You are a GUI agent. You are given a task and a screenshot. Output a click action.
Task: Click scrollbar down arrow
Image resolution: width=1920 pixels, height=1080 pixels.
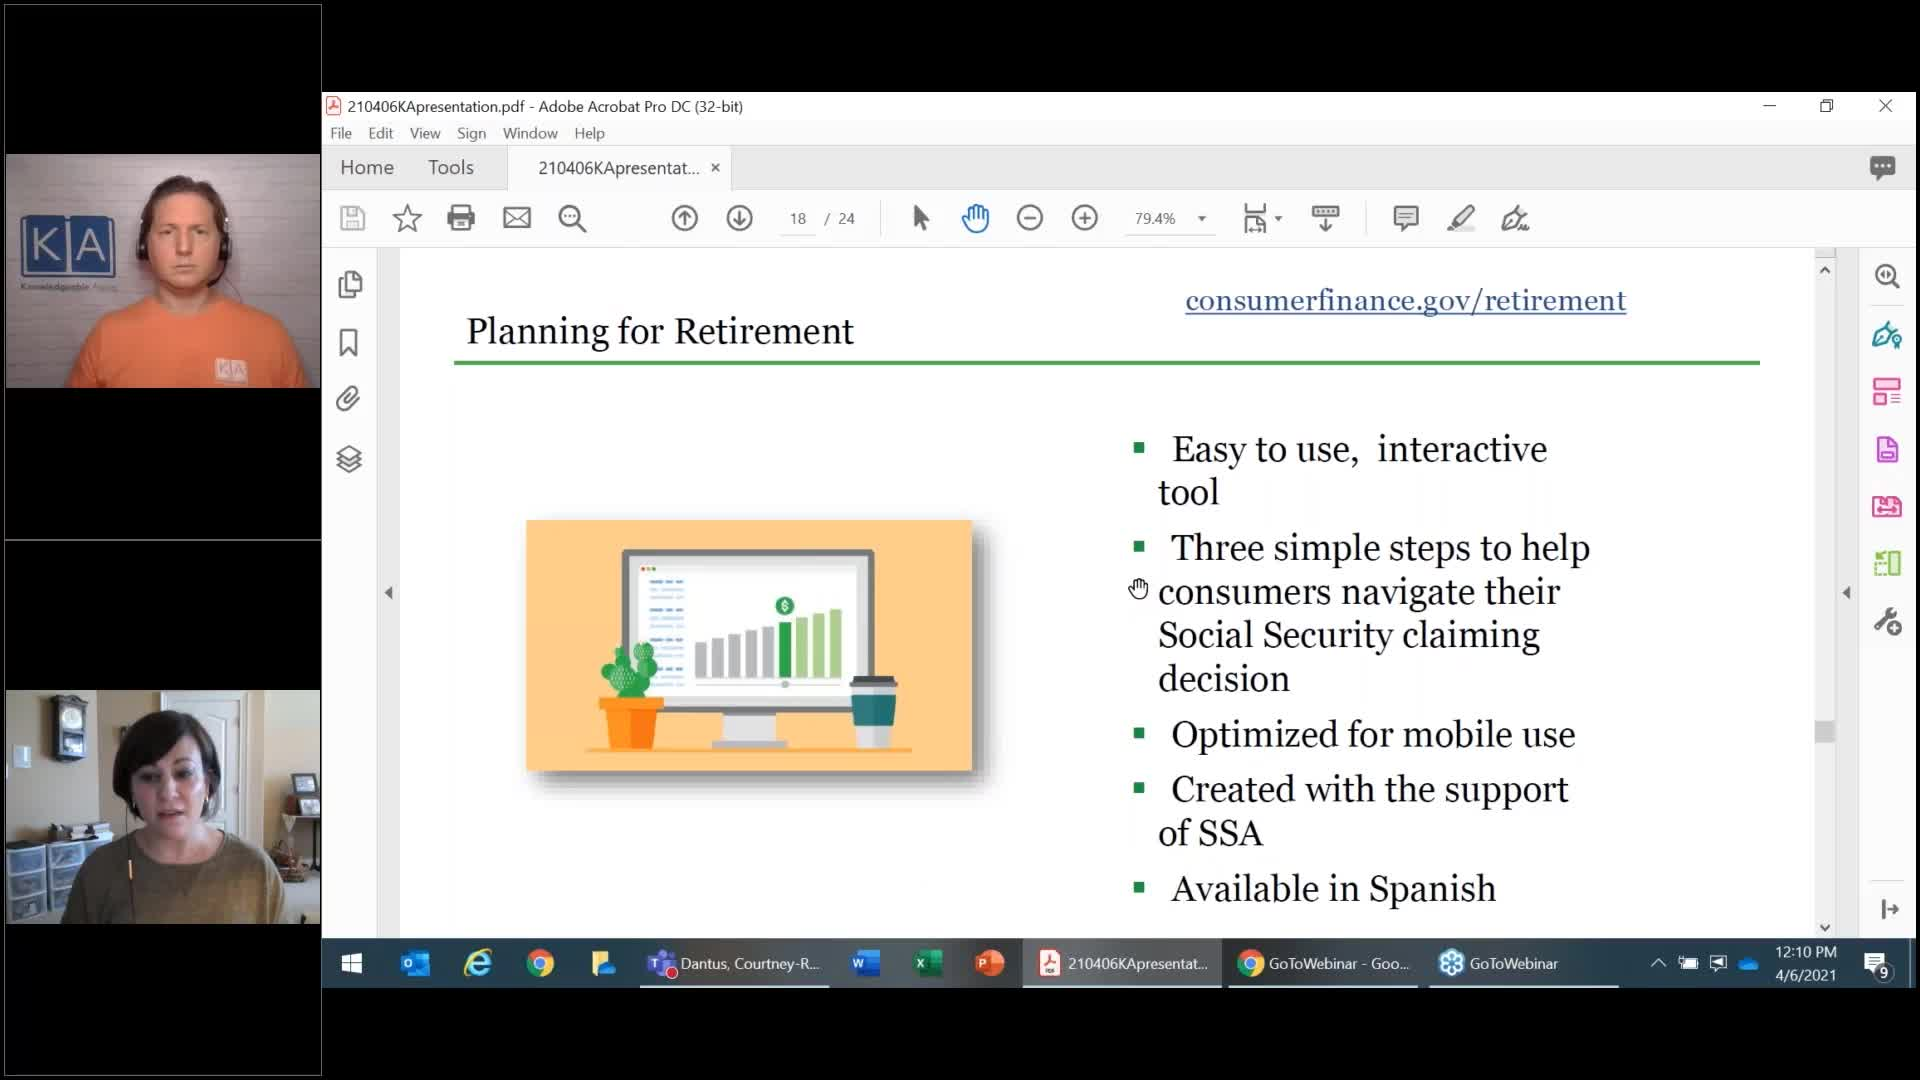click(x=1825, y=928)
